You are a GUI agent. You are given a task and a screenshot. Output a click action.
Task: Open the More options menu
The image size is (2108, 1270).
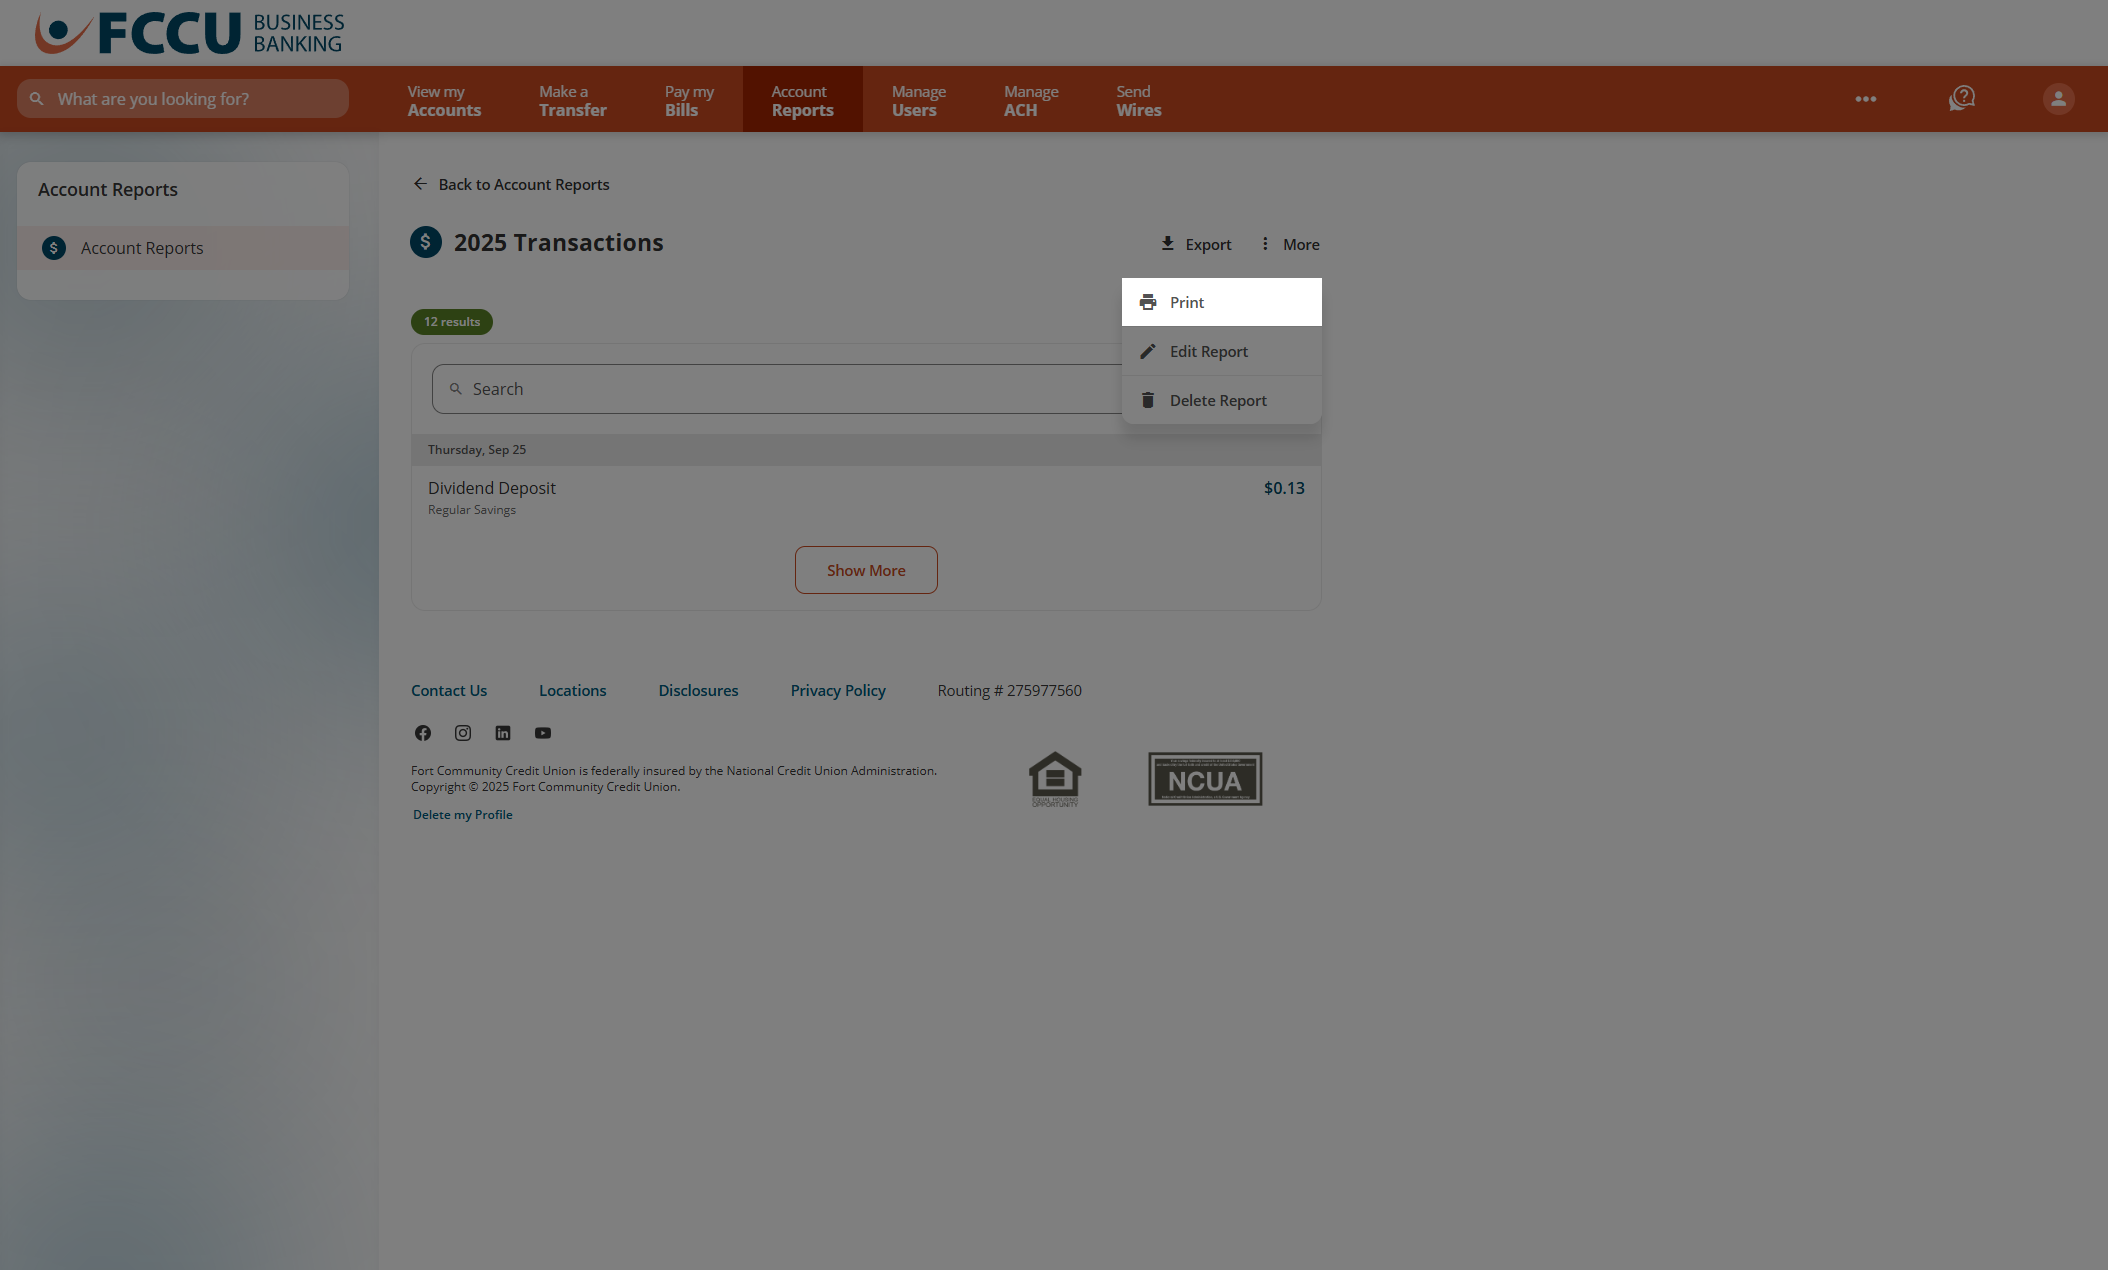[x=1289, y=244]
